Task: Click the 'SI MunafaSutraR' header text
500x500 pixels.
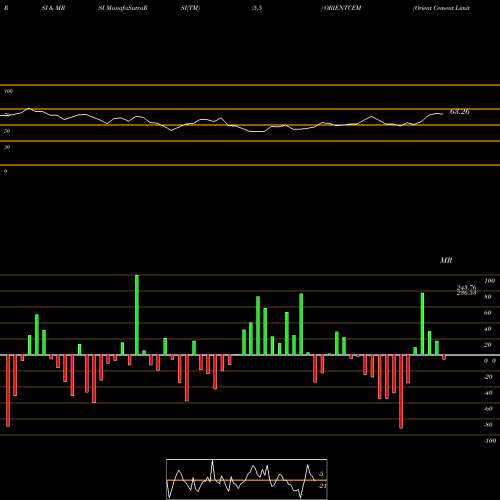Action: [x=123, y=8]
